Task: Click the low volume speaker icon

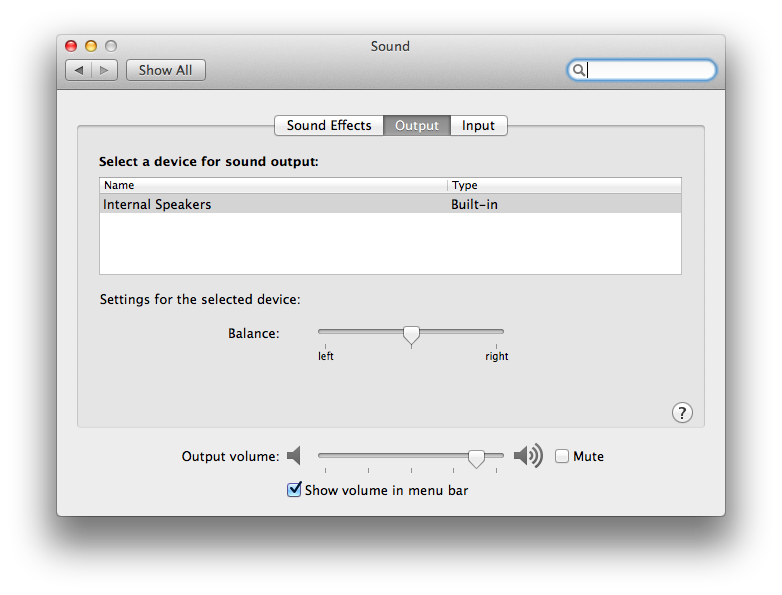Action: (294, 455)
